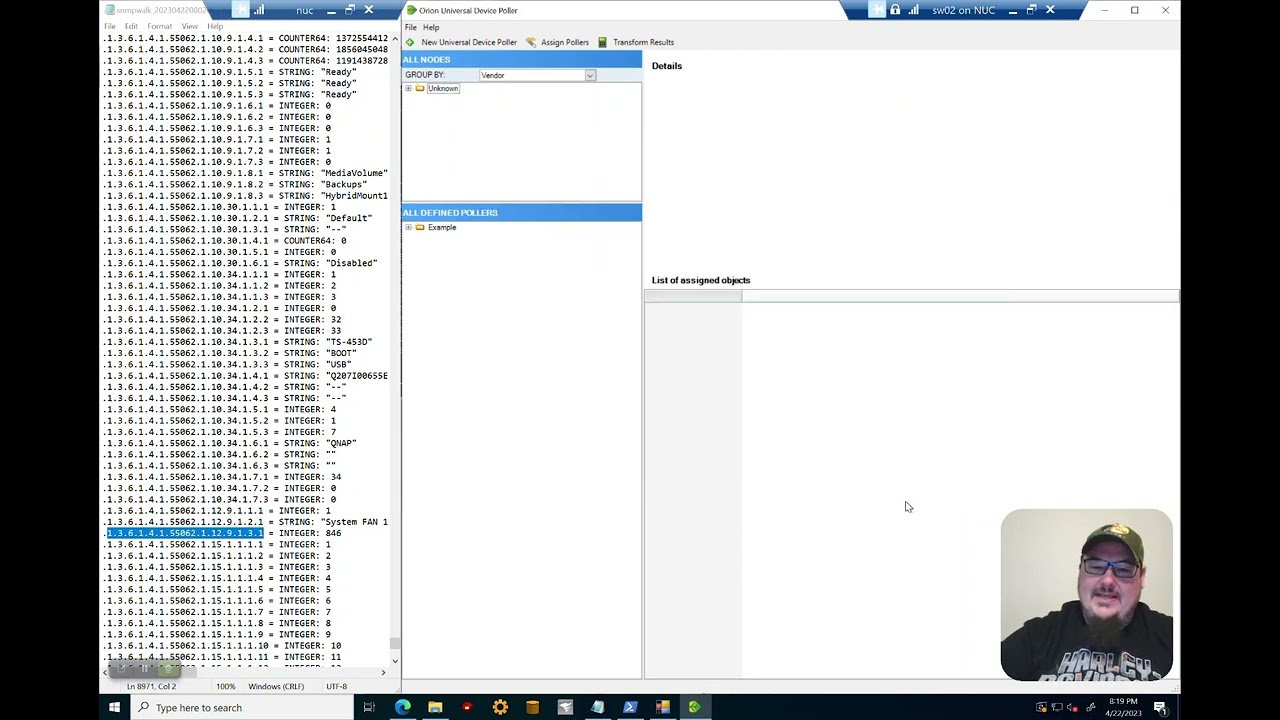Launch Microsoft Edge from the taskbar
The width and height of the screenshot is (1280, 720).
(402, 708)
